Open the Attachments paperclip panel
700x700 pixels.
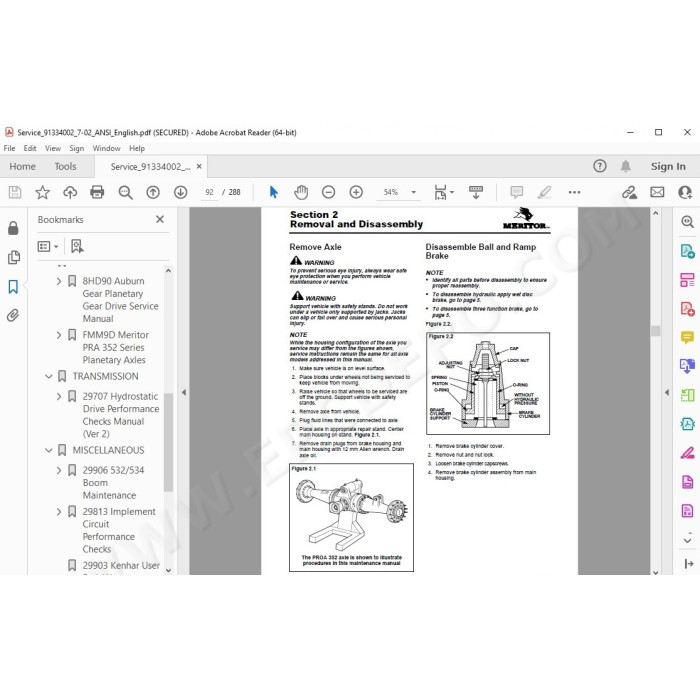coord(13,316)
